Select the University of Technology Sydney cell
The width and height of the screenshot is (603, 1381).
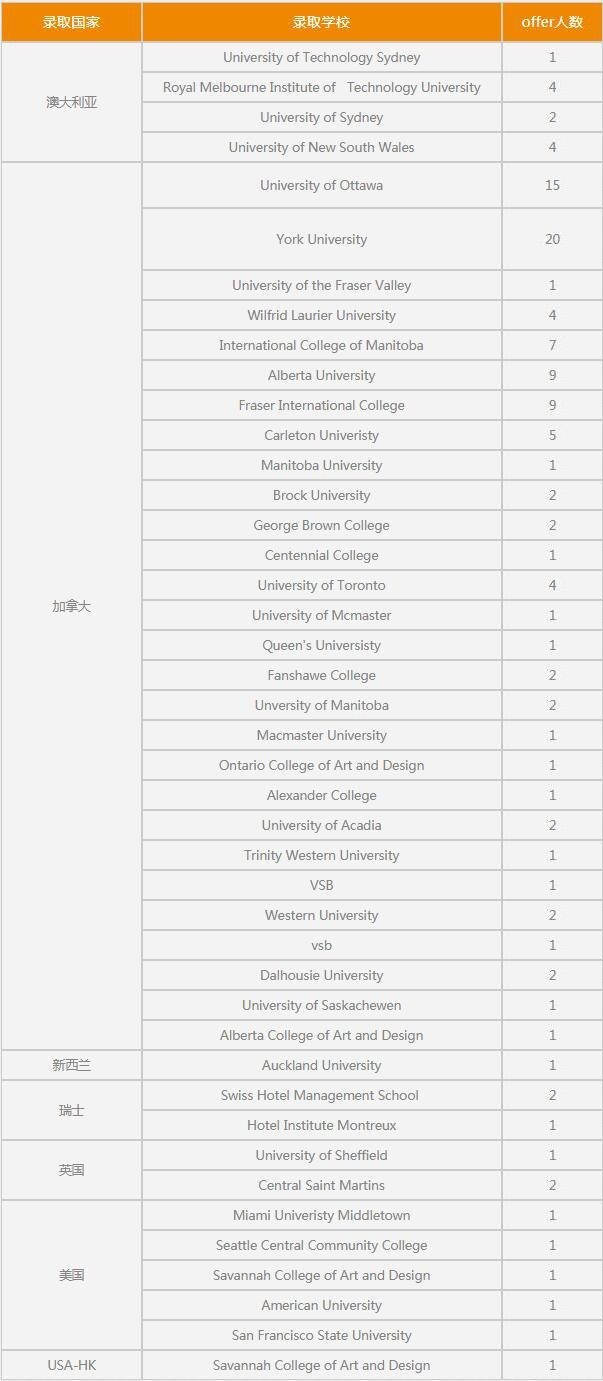321,58
